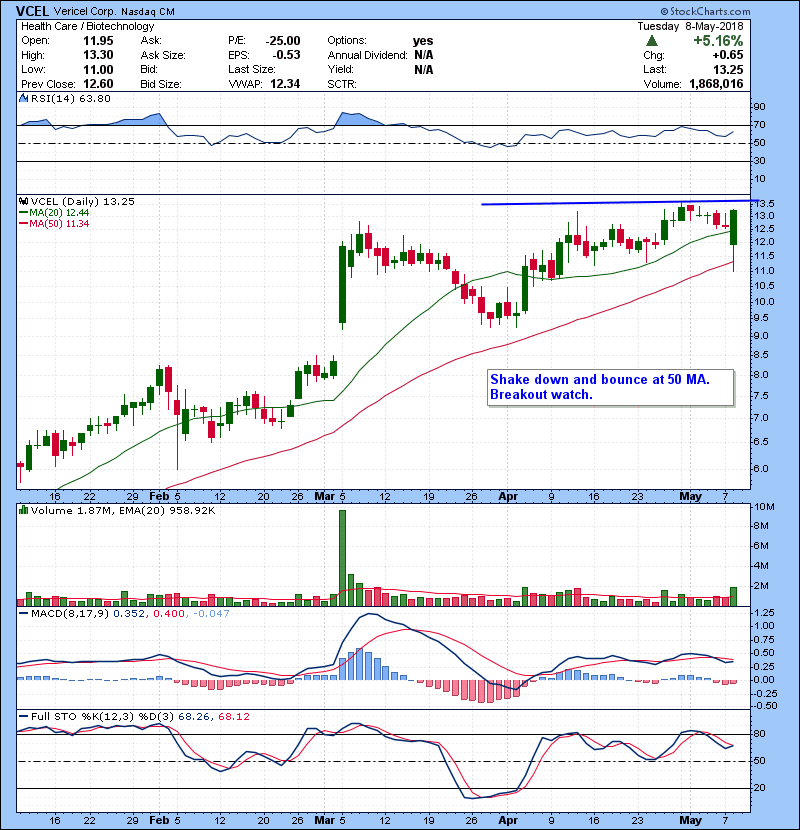This screenshot has height=830, width=800.
Task: Click the Prev Close value 12.60
Action: pos(98,84)
